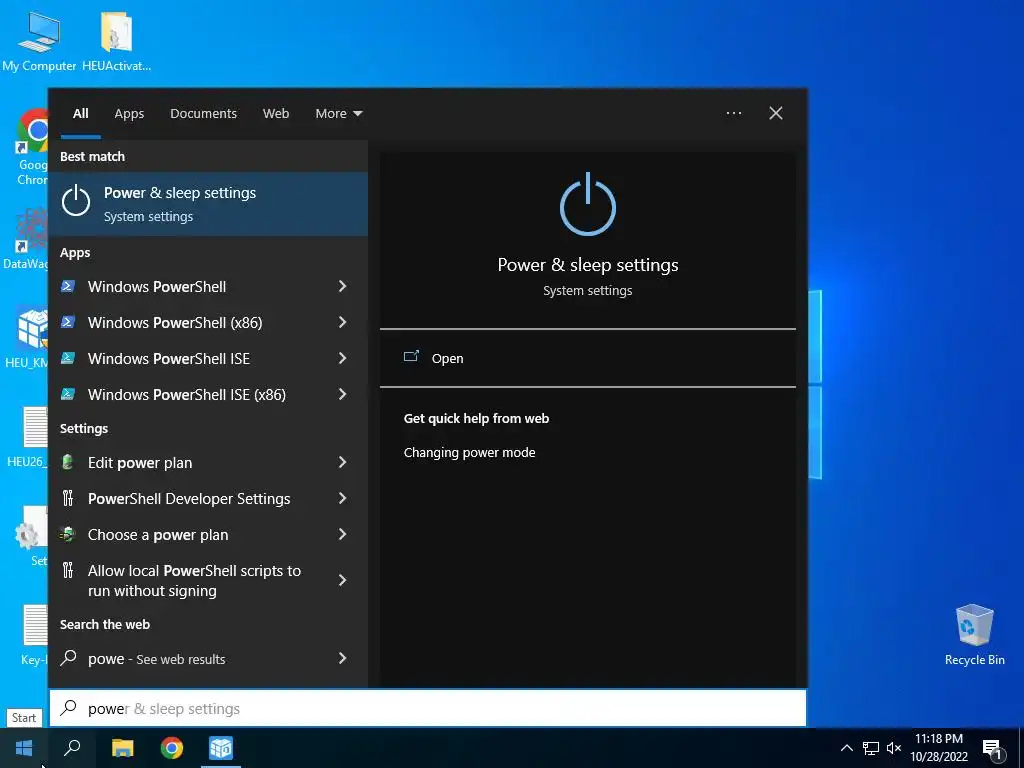
Task: Click the Edit power plan label
Action: click(140, 463)
